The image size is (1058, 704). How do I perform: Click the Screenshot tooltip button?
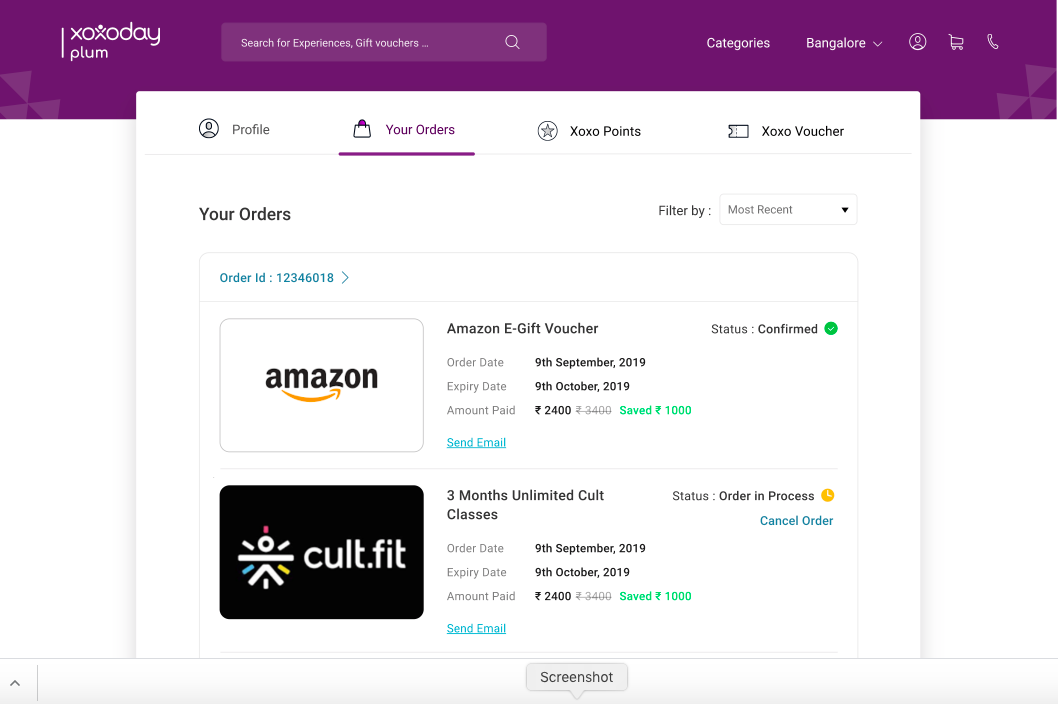(577, 677)
